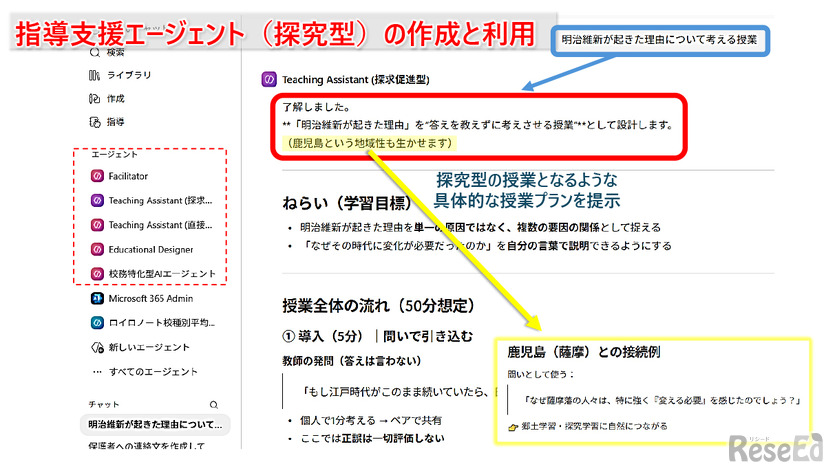
Task: Click the 検索 search label
Action: pyautogui.click(x=116, y=52)
